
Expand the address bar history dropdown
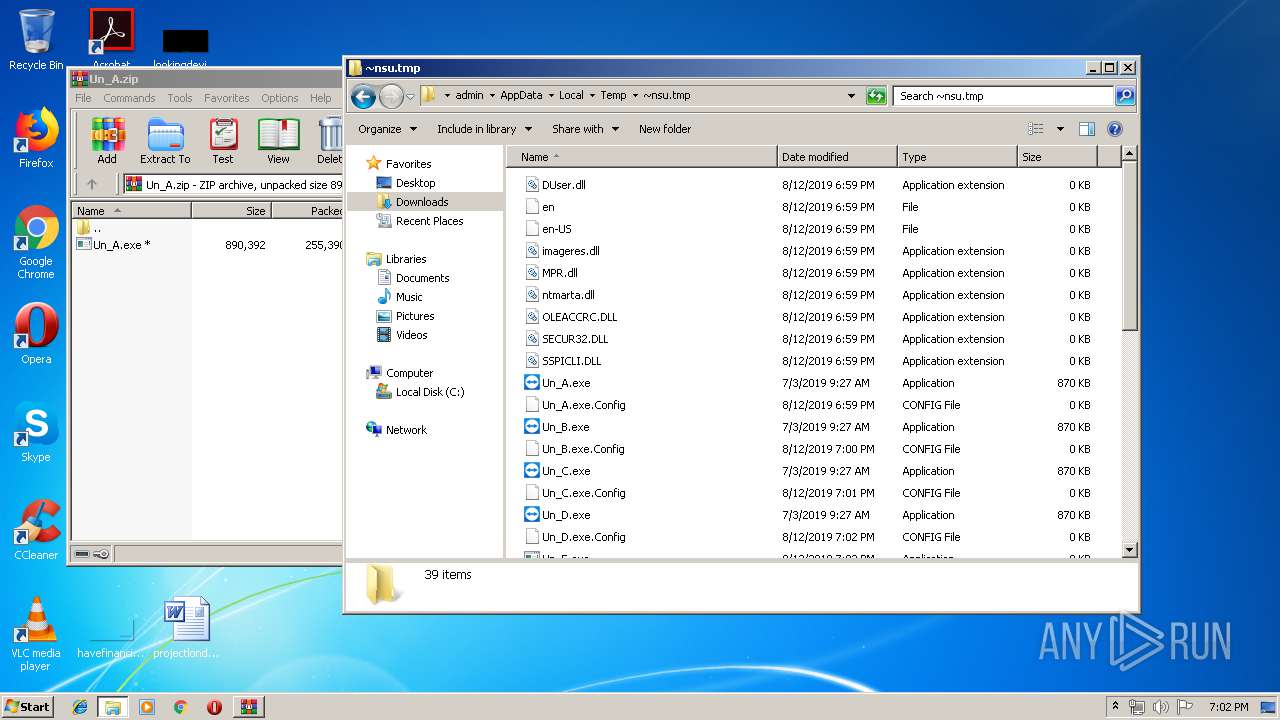pyautogui.click(x=851, y=96)
